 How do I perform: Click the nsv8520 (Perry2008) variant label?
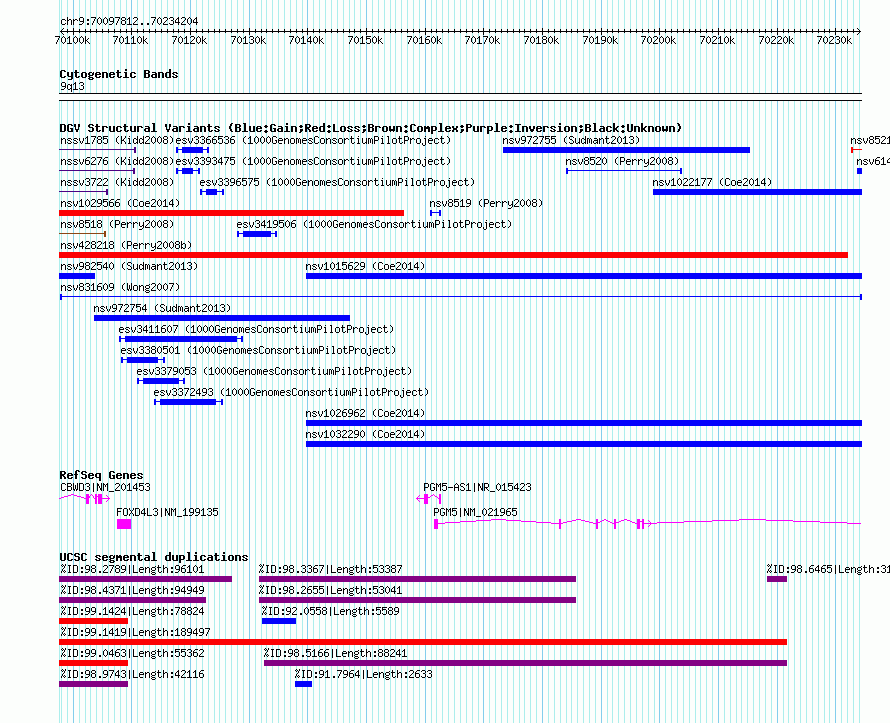click(x=622, y=161)
